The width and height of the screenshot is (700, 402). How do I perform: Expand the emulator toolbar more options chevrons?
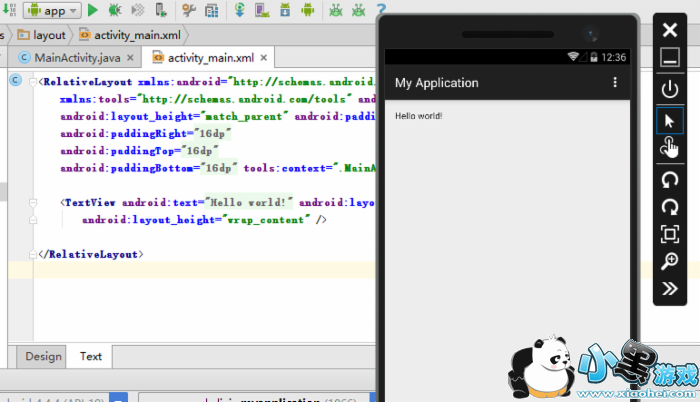(x=670, y=288)
